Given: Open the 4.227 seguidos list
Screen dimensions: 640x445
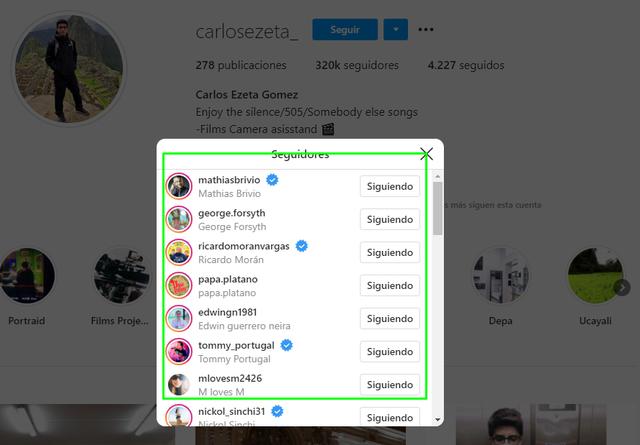Looking at the screenshot, I should click(x=466, y=65).
